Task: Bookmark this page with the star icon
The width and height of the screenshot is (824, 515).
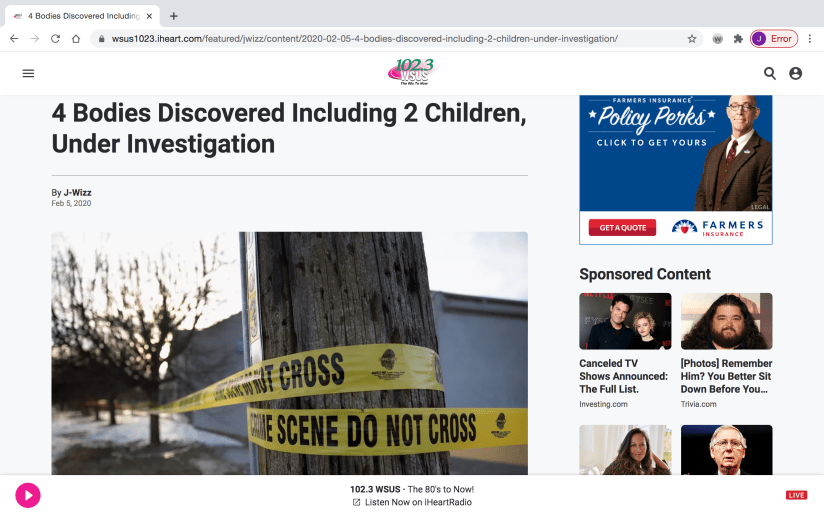Action: (x=692, y=39)
